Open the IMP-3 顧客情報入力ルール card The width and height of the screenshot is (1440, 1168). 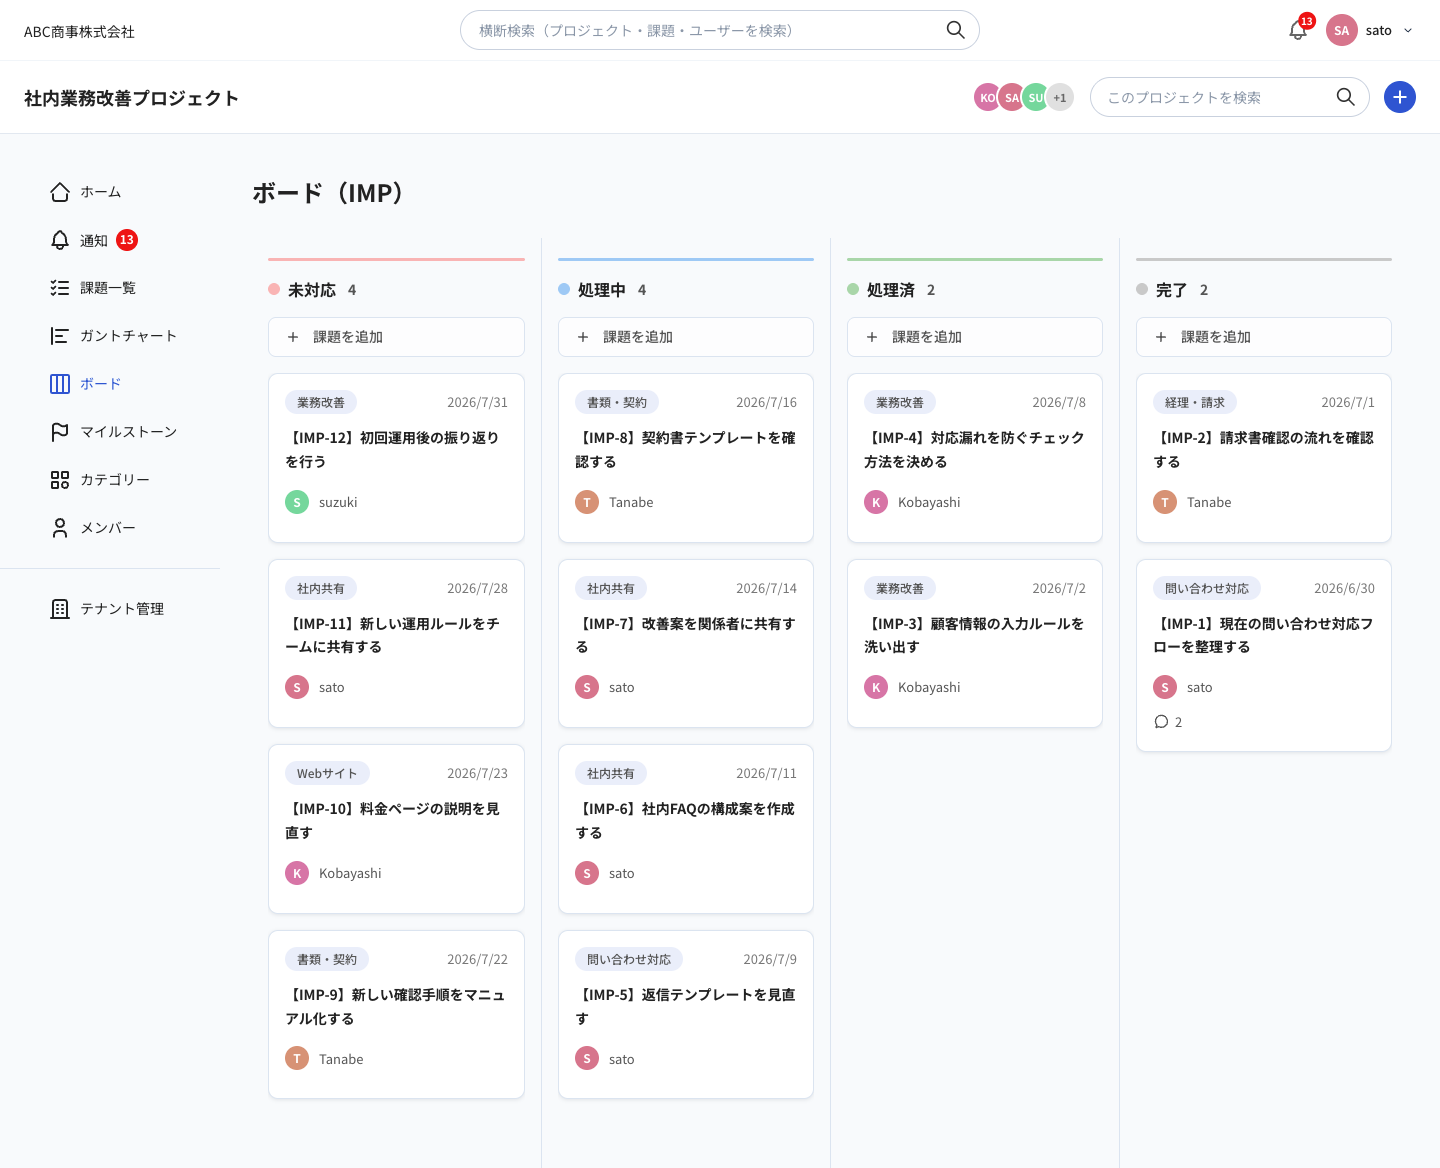975,643
